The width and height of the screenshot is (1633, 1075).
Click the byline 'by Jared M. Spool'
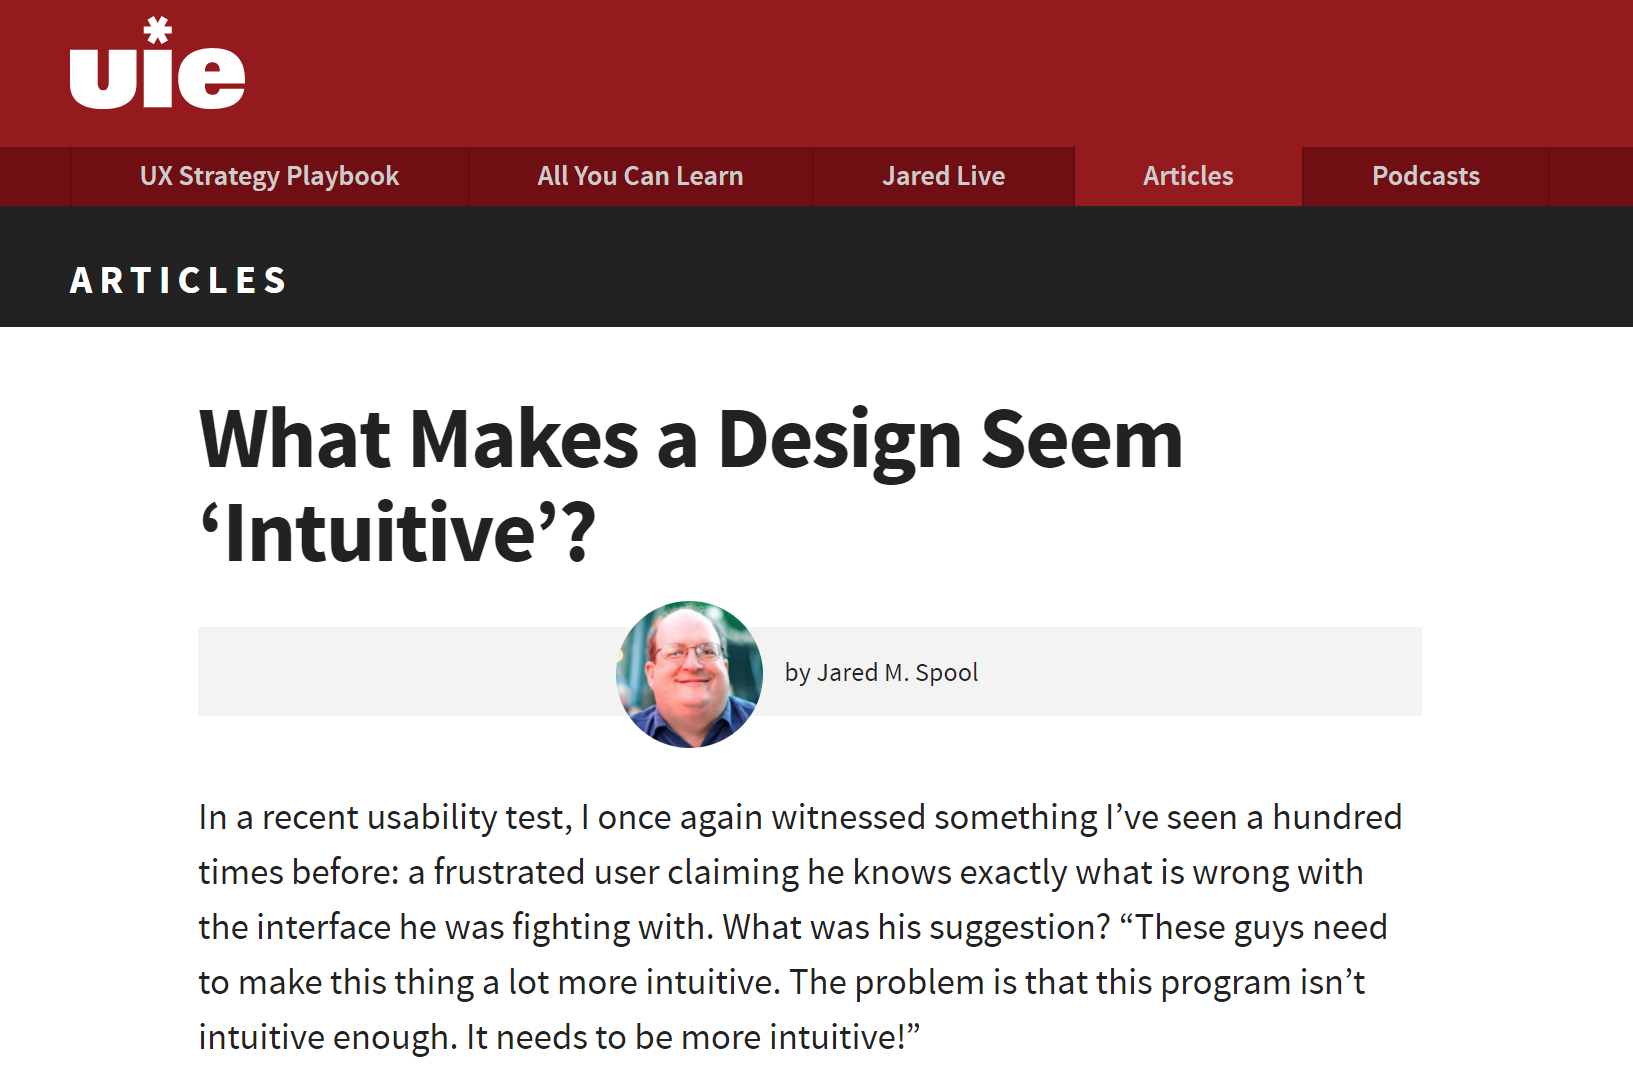(881, 673)
